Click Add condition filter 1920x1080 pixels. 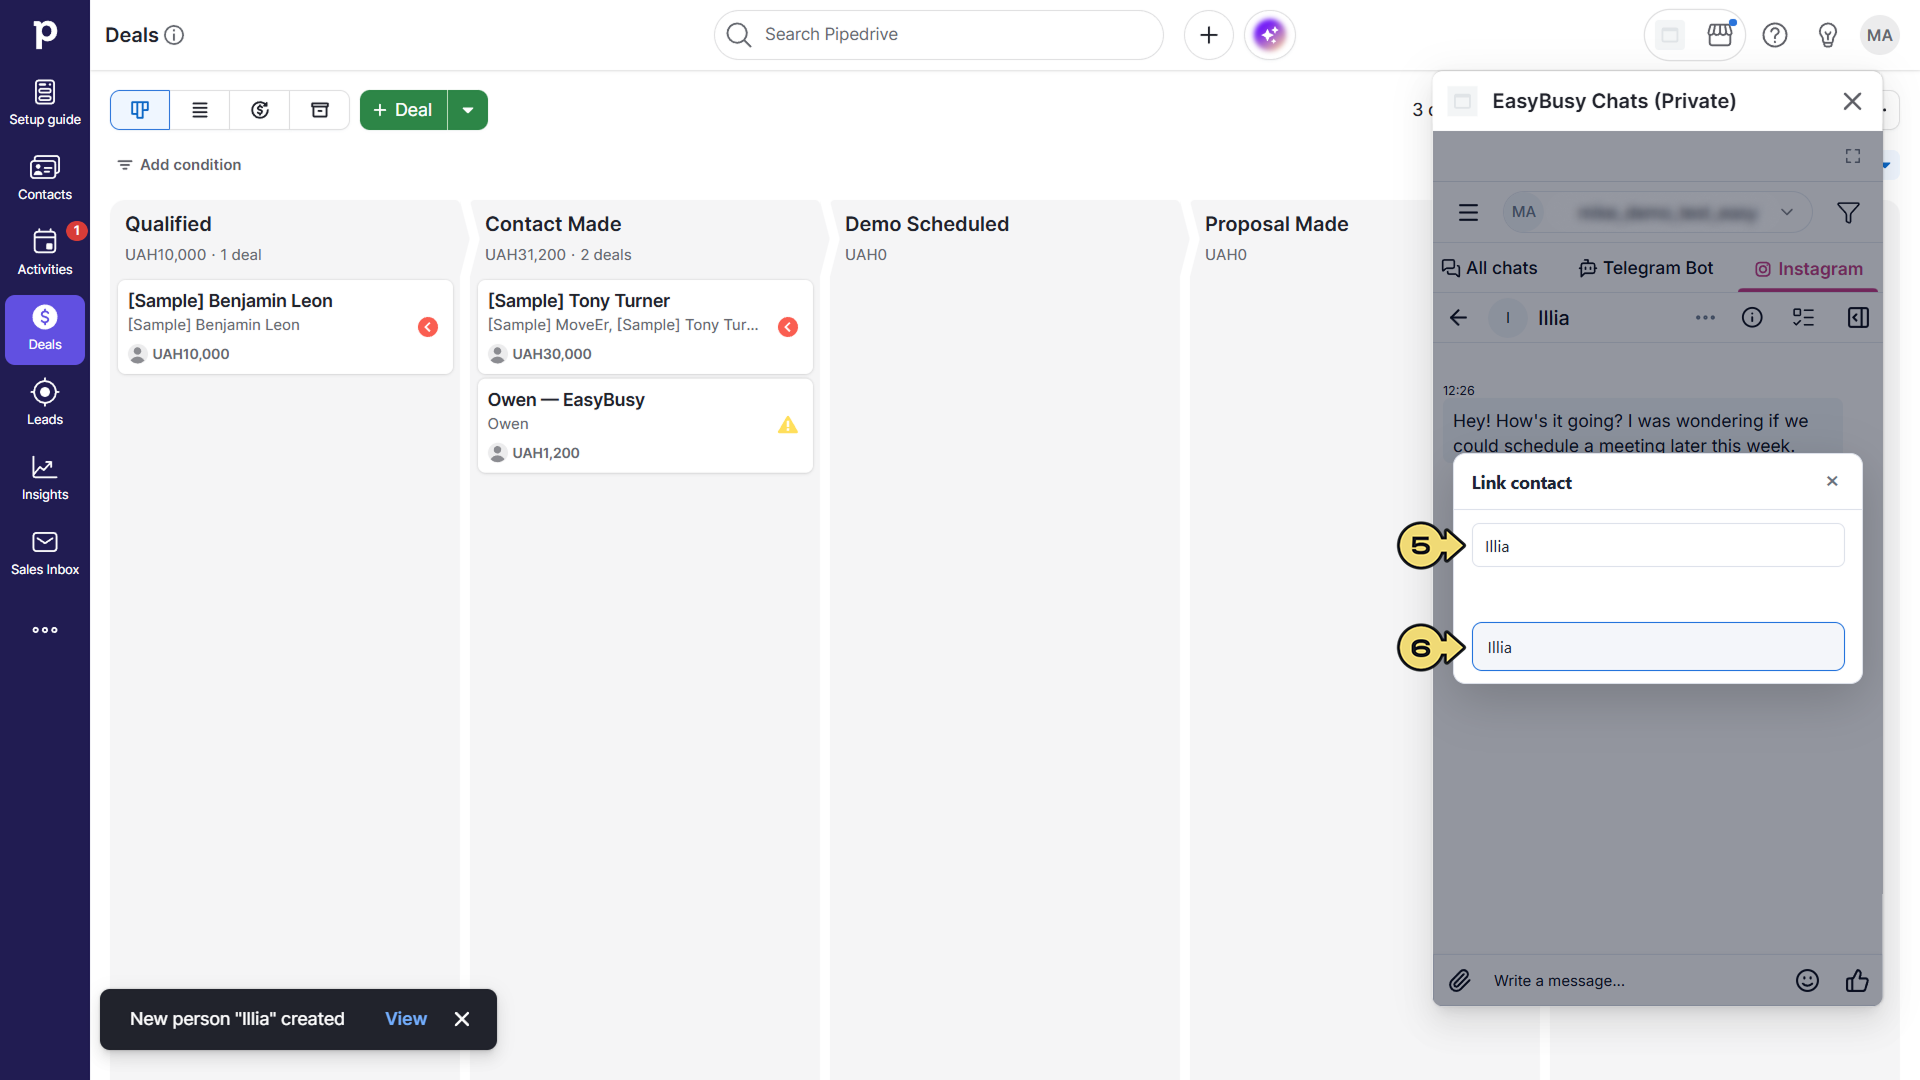(180, 165)
